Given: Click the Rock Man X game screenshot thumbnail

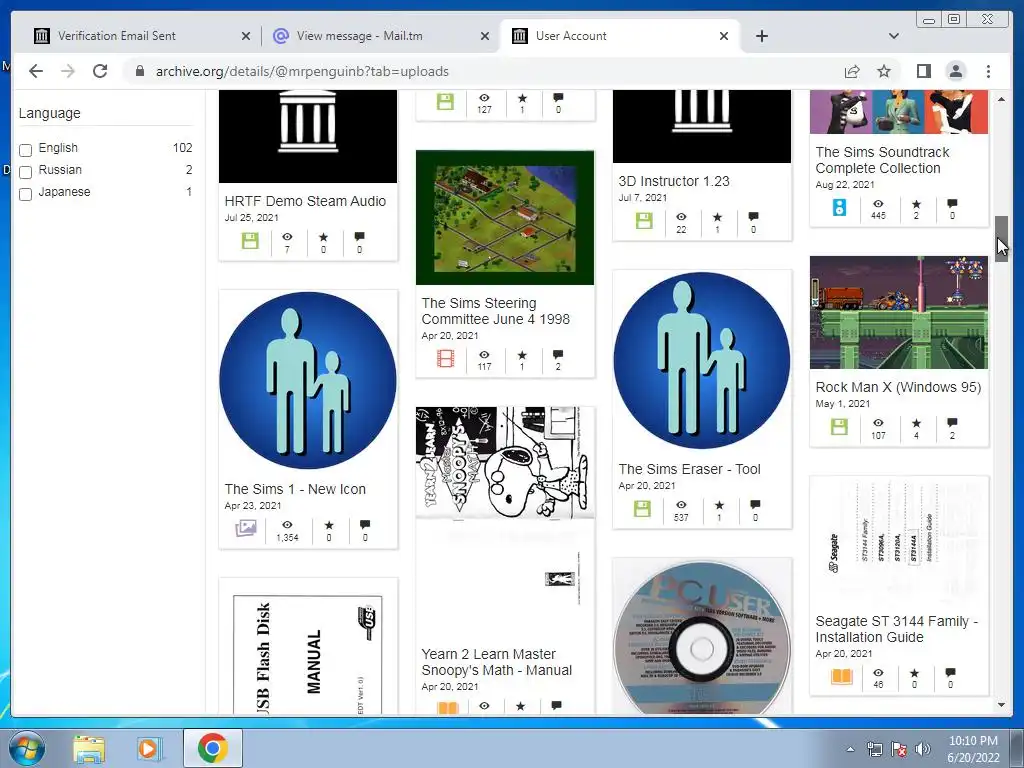Looking at the screenshot, I should tap(899, 312).
